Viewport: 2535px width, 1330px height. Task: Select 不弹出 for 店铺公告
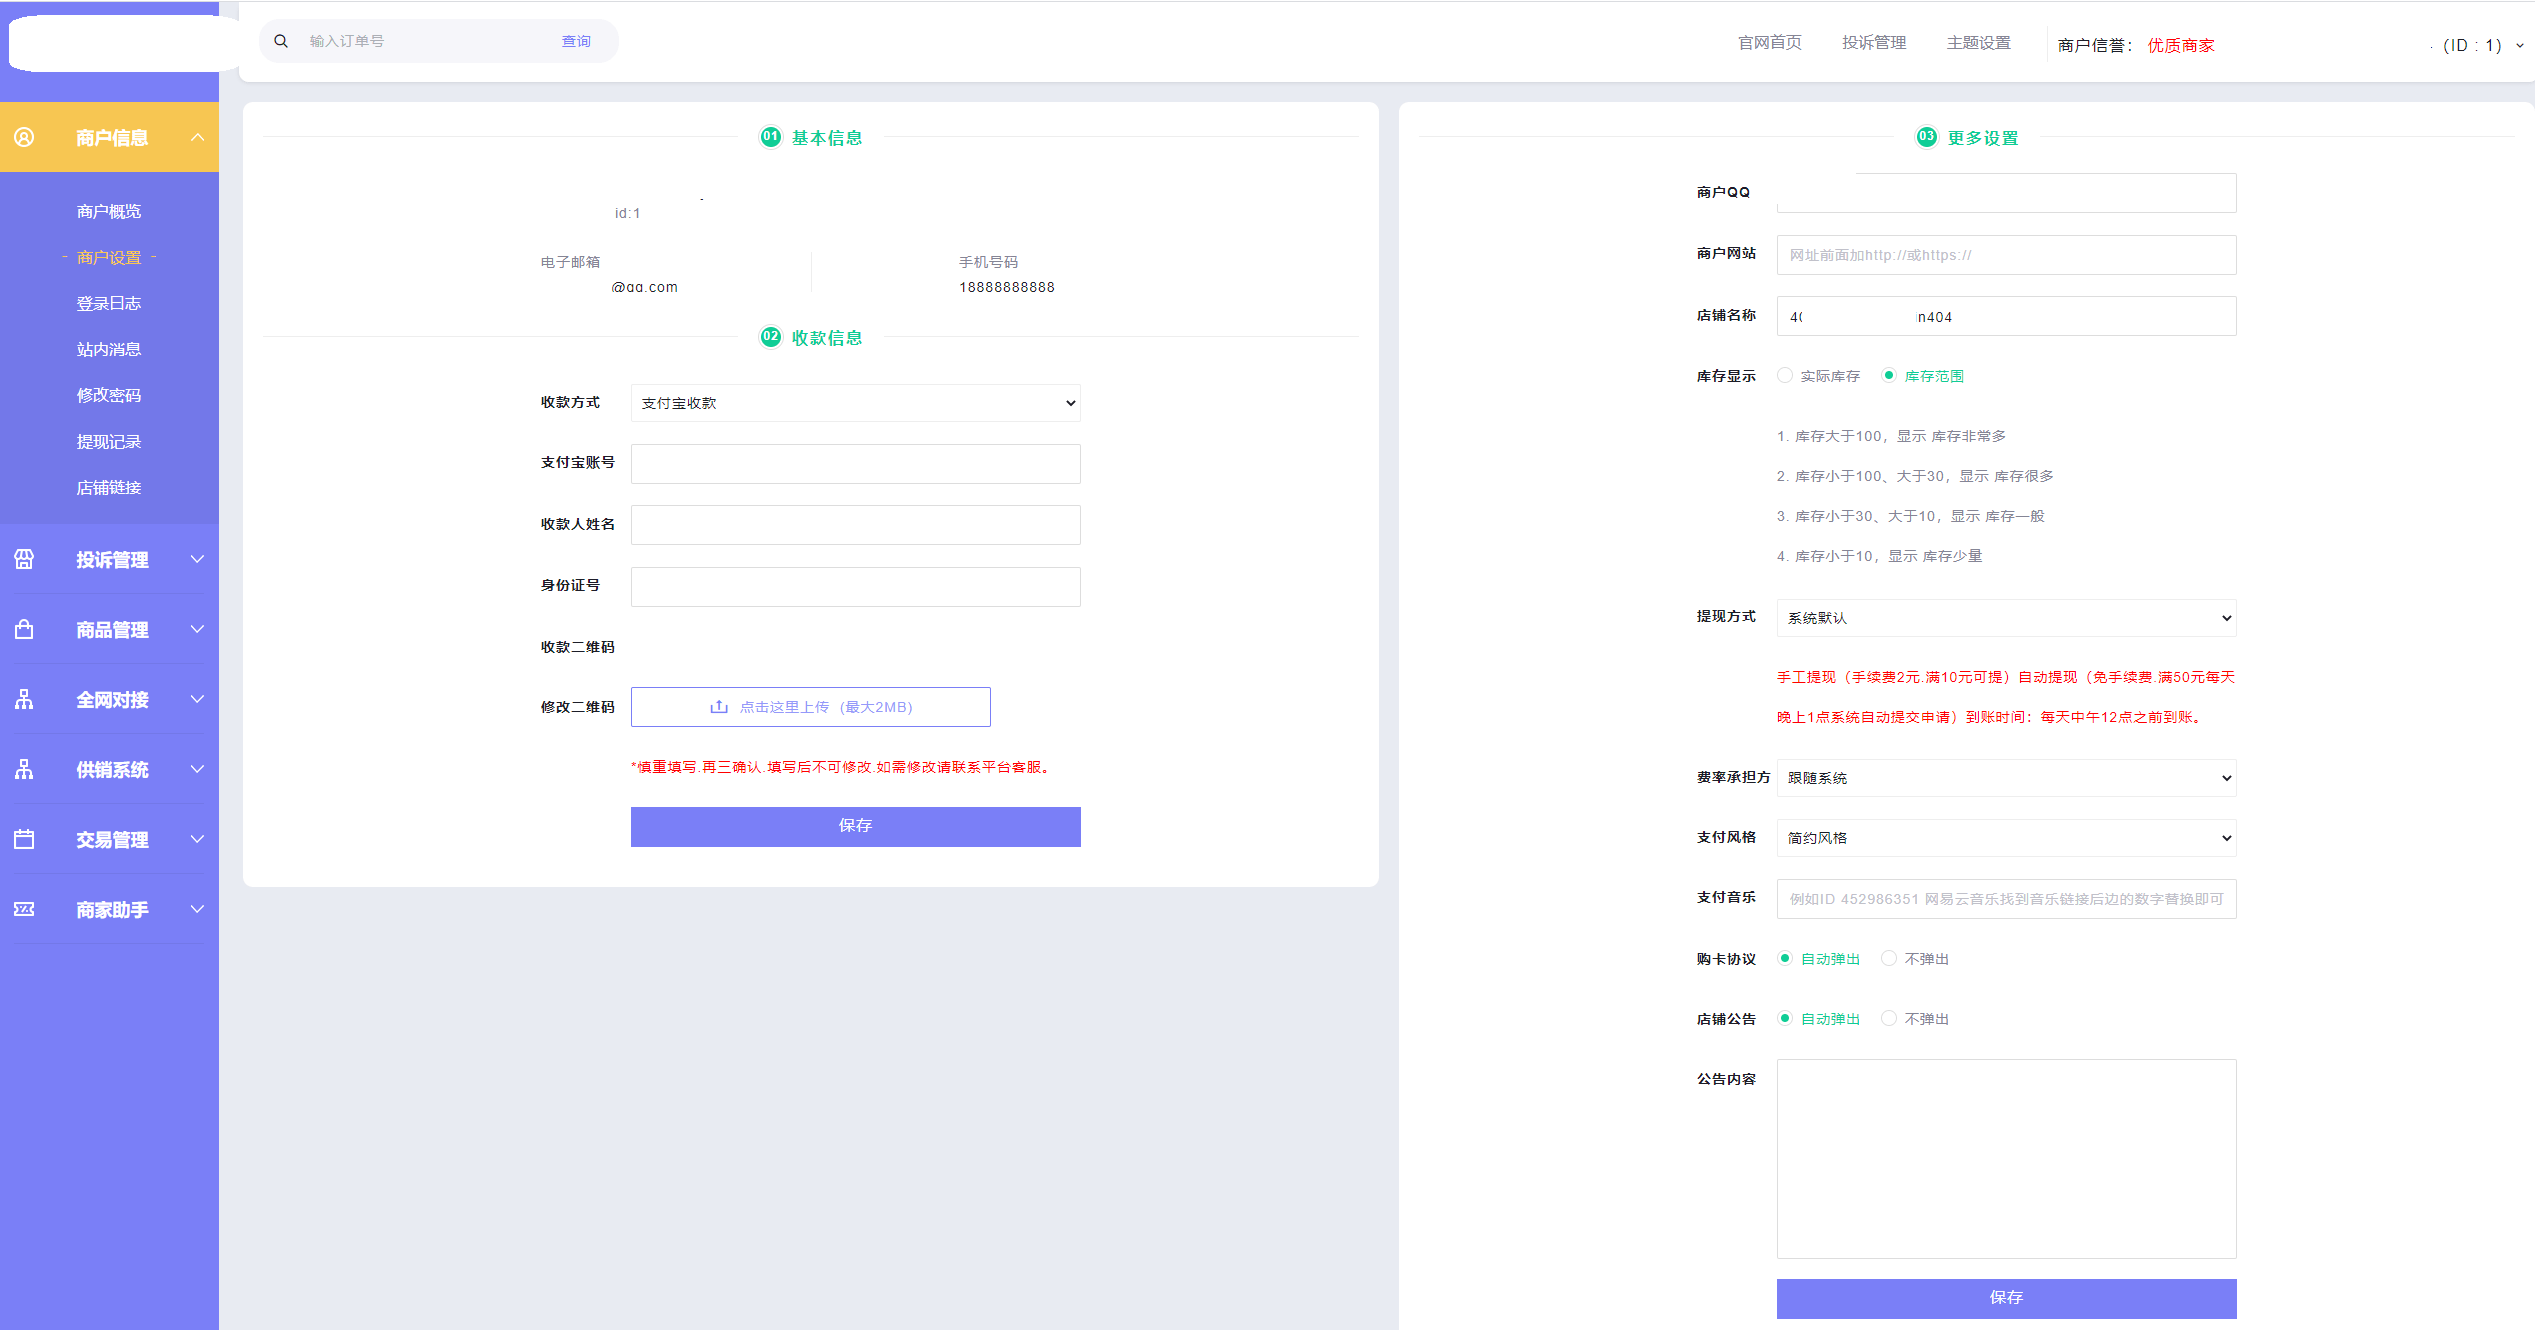tap(1889, 1018)
